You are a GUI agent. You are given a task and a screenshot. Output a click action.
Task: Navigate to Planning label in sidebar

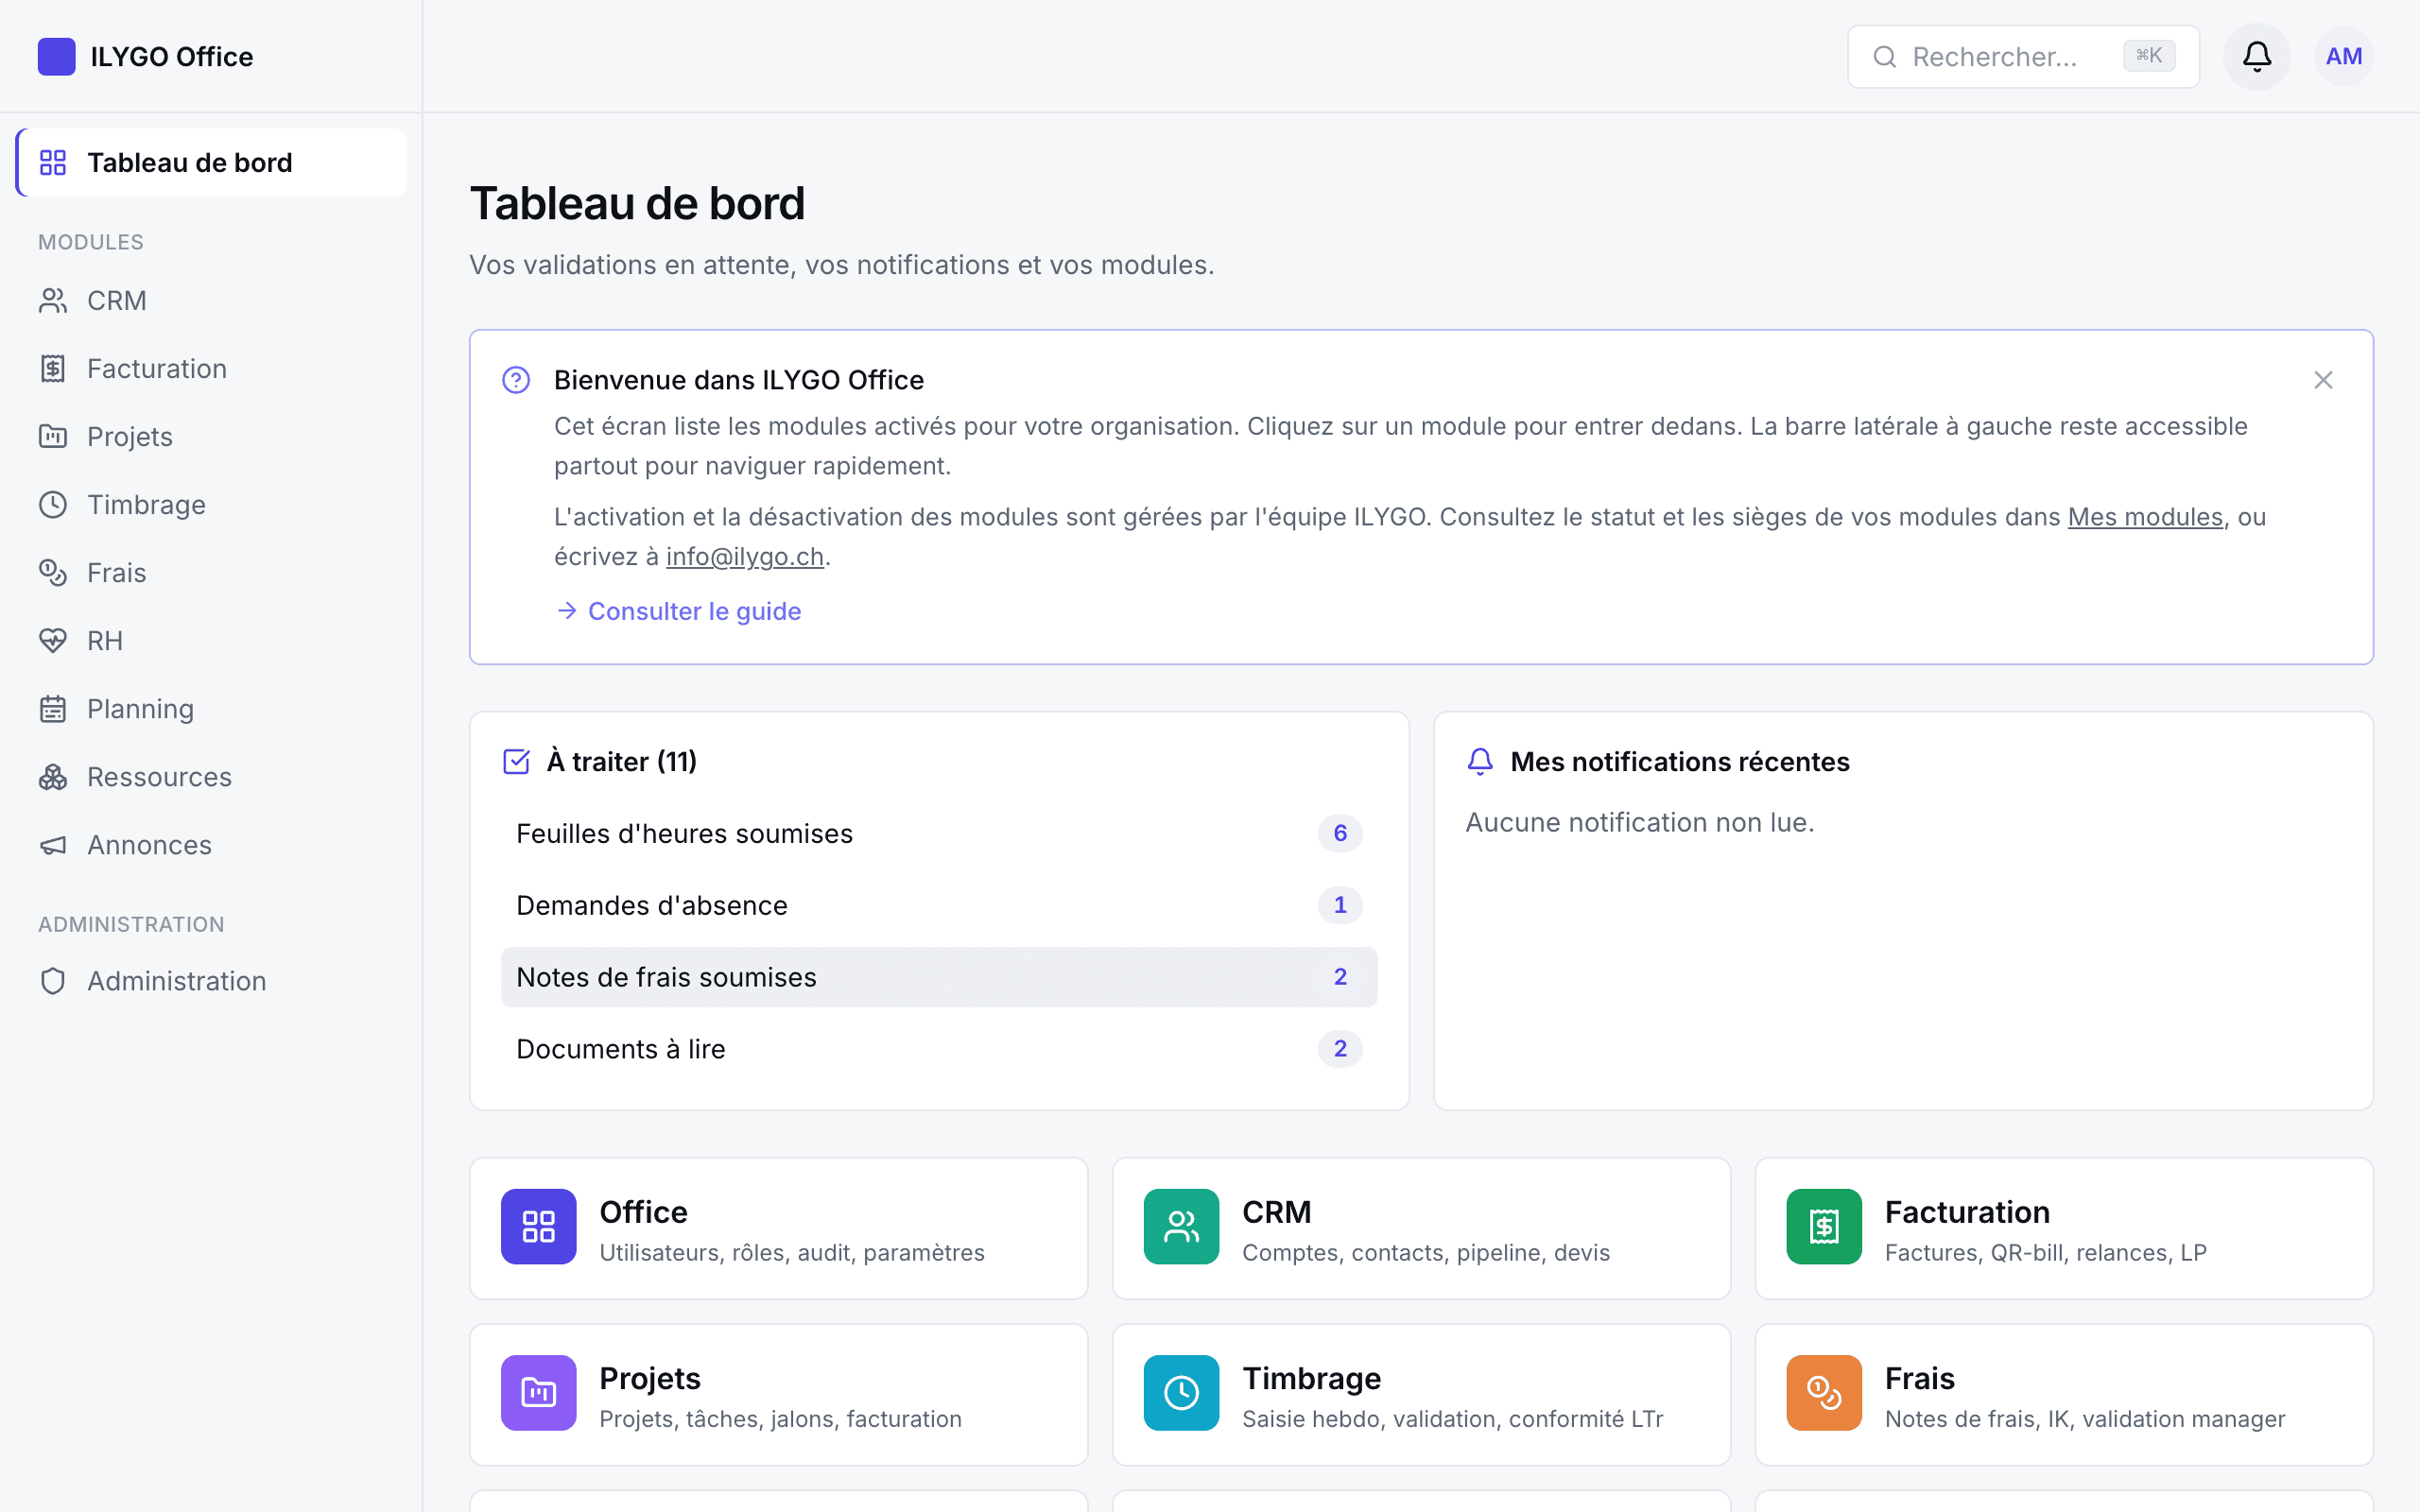click(140, 709)
